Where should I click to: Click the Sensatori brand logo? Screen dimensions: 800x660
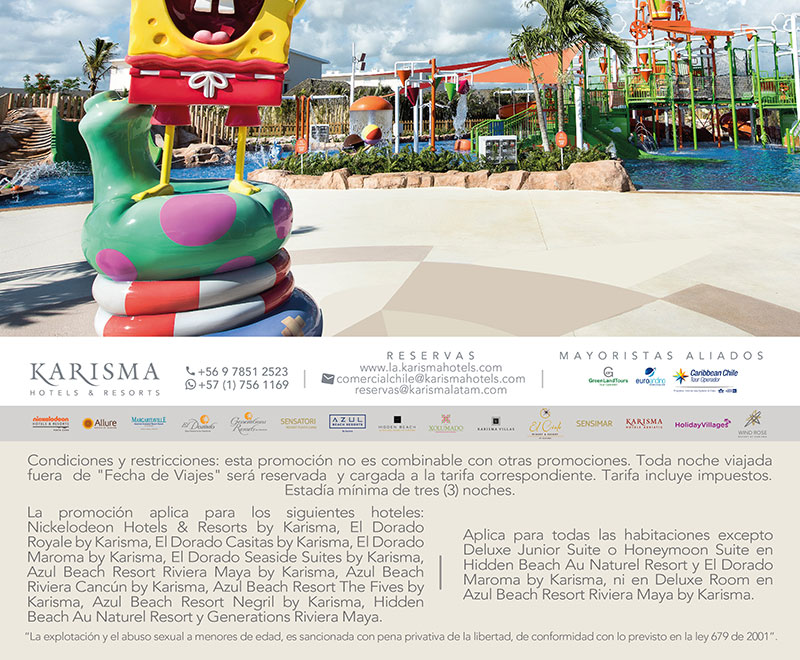coord(298,423)
